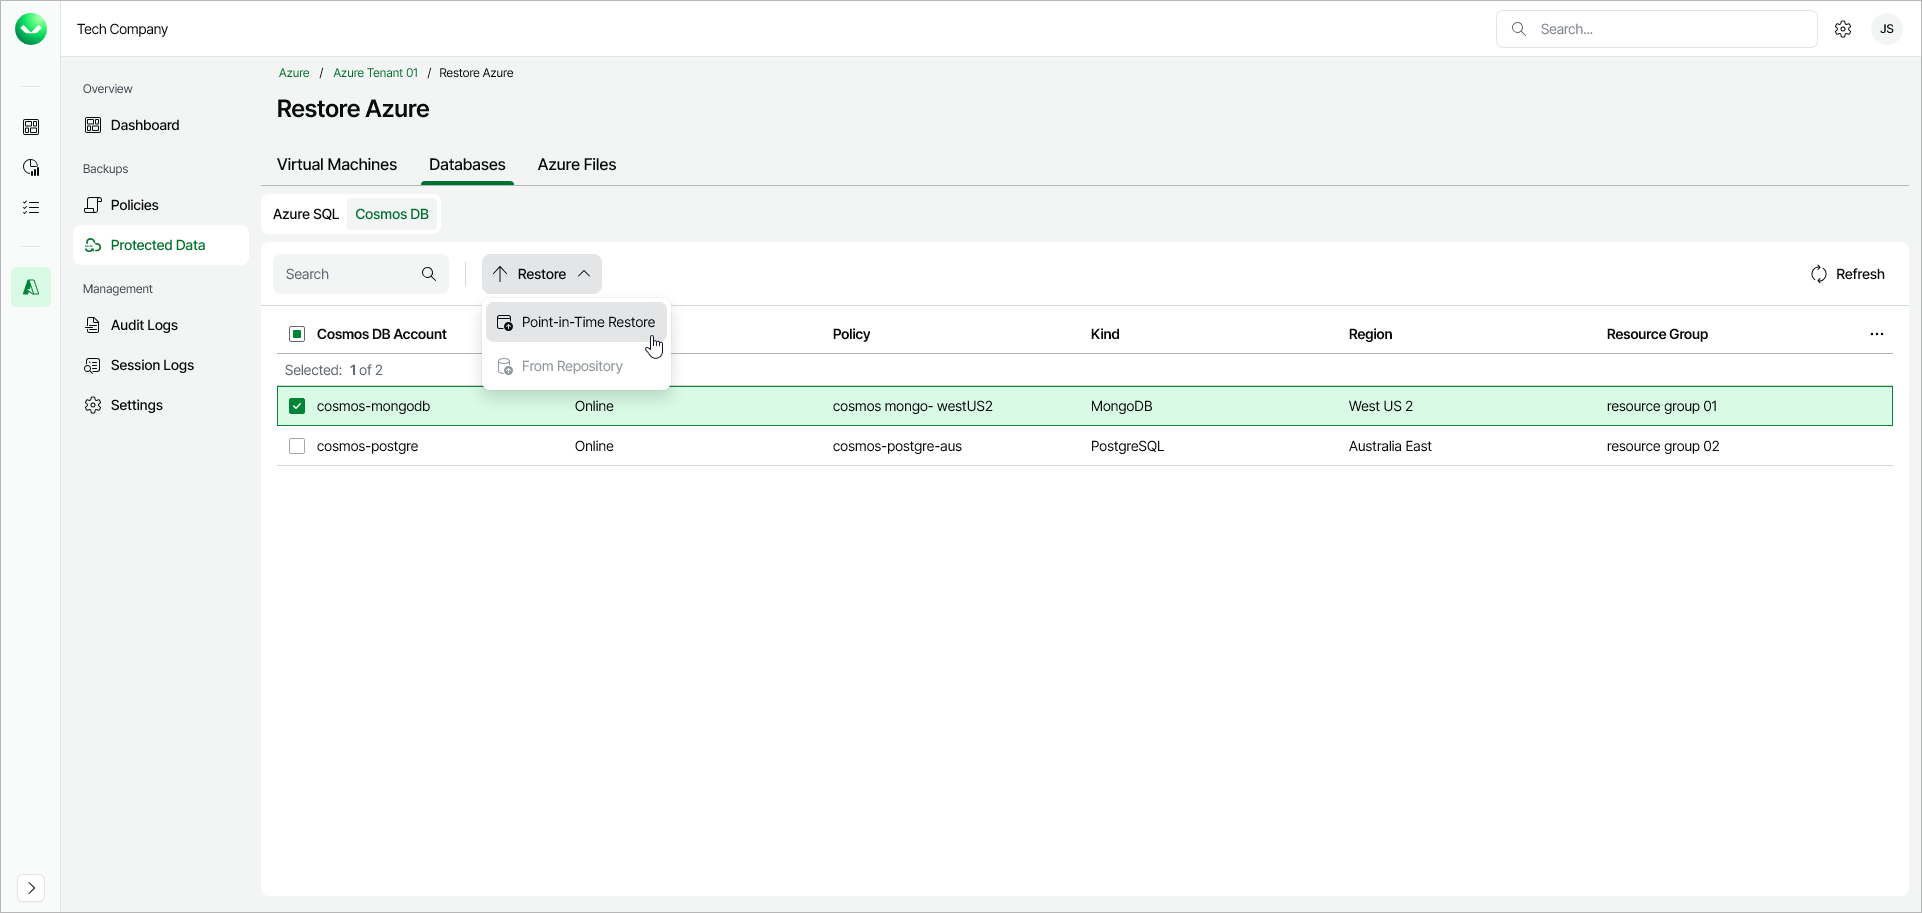This screenshot has height=913, width=1922.
Task: Toggle the select-all Cosmos DB Account checkbox
Action: pos(297,334)
